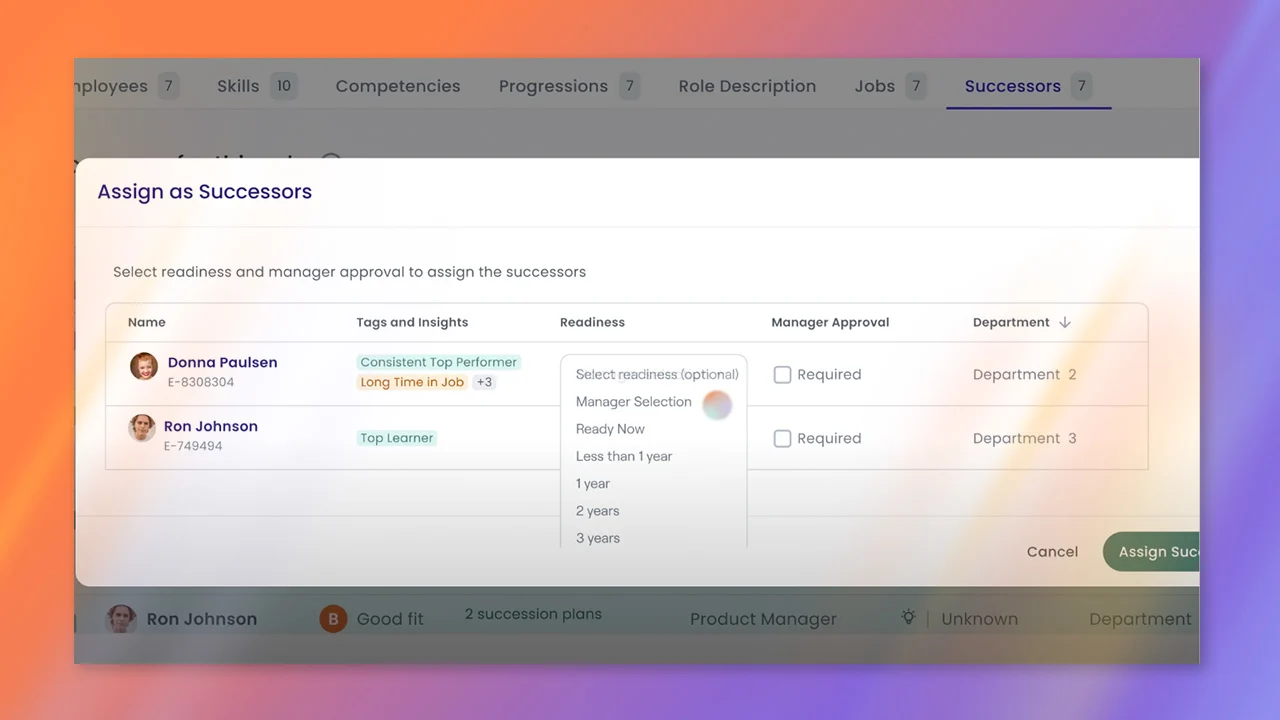Check Required for Ron Johnson

(x=783, y=438)
